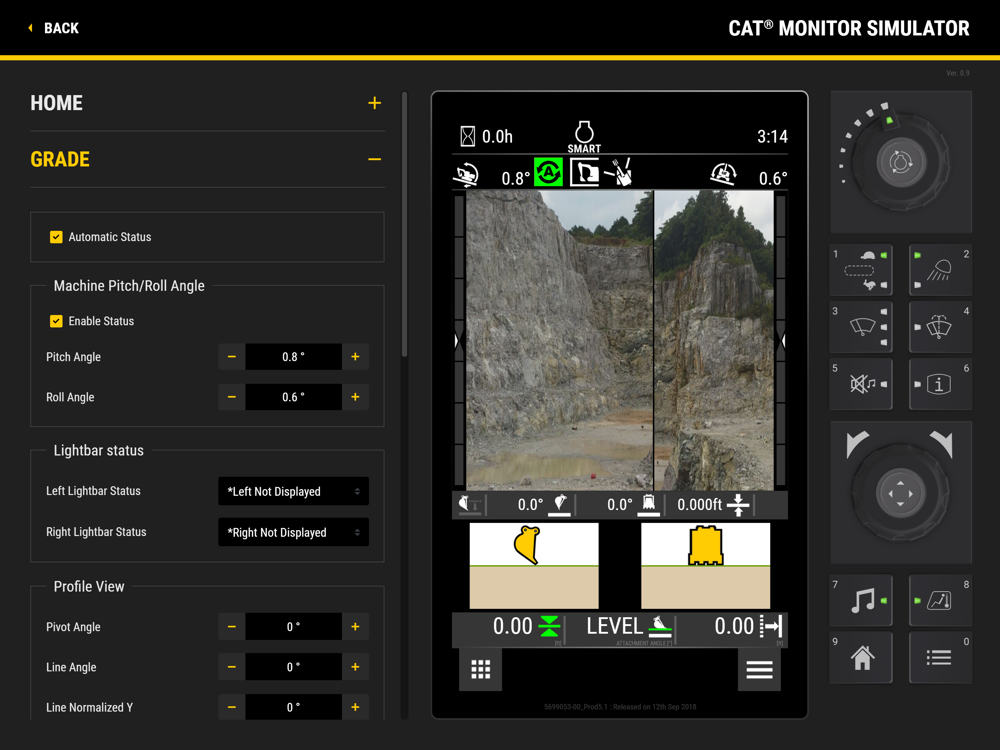Screen dimensions: 1000x750
Task: Click the green auto mode icon
Action: (548, 172)
